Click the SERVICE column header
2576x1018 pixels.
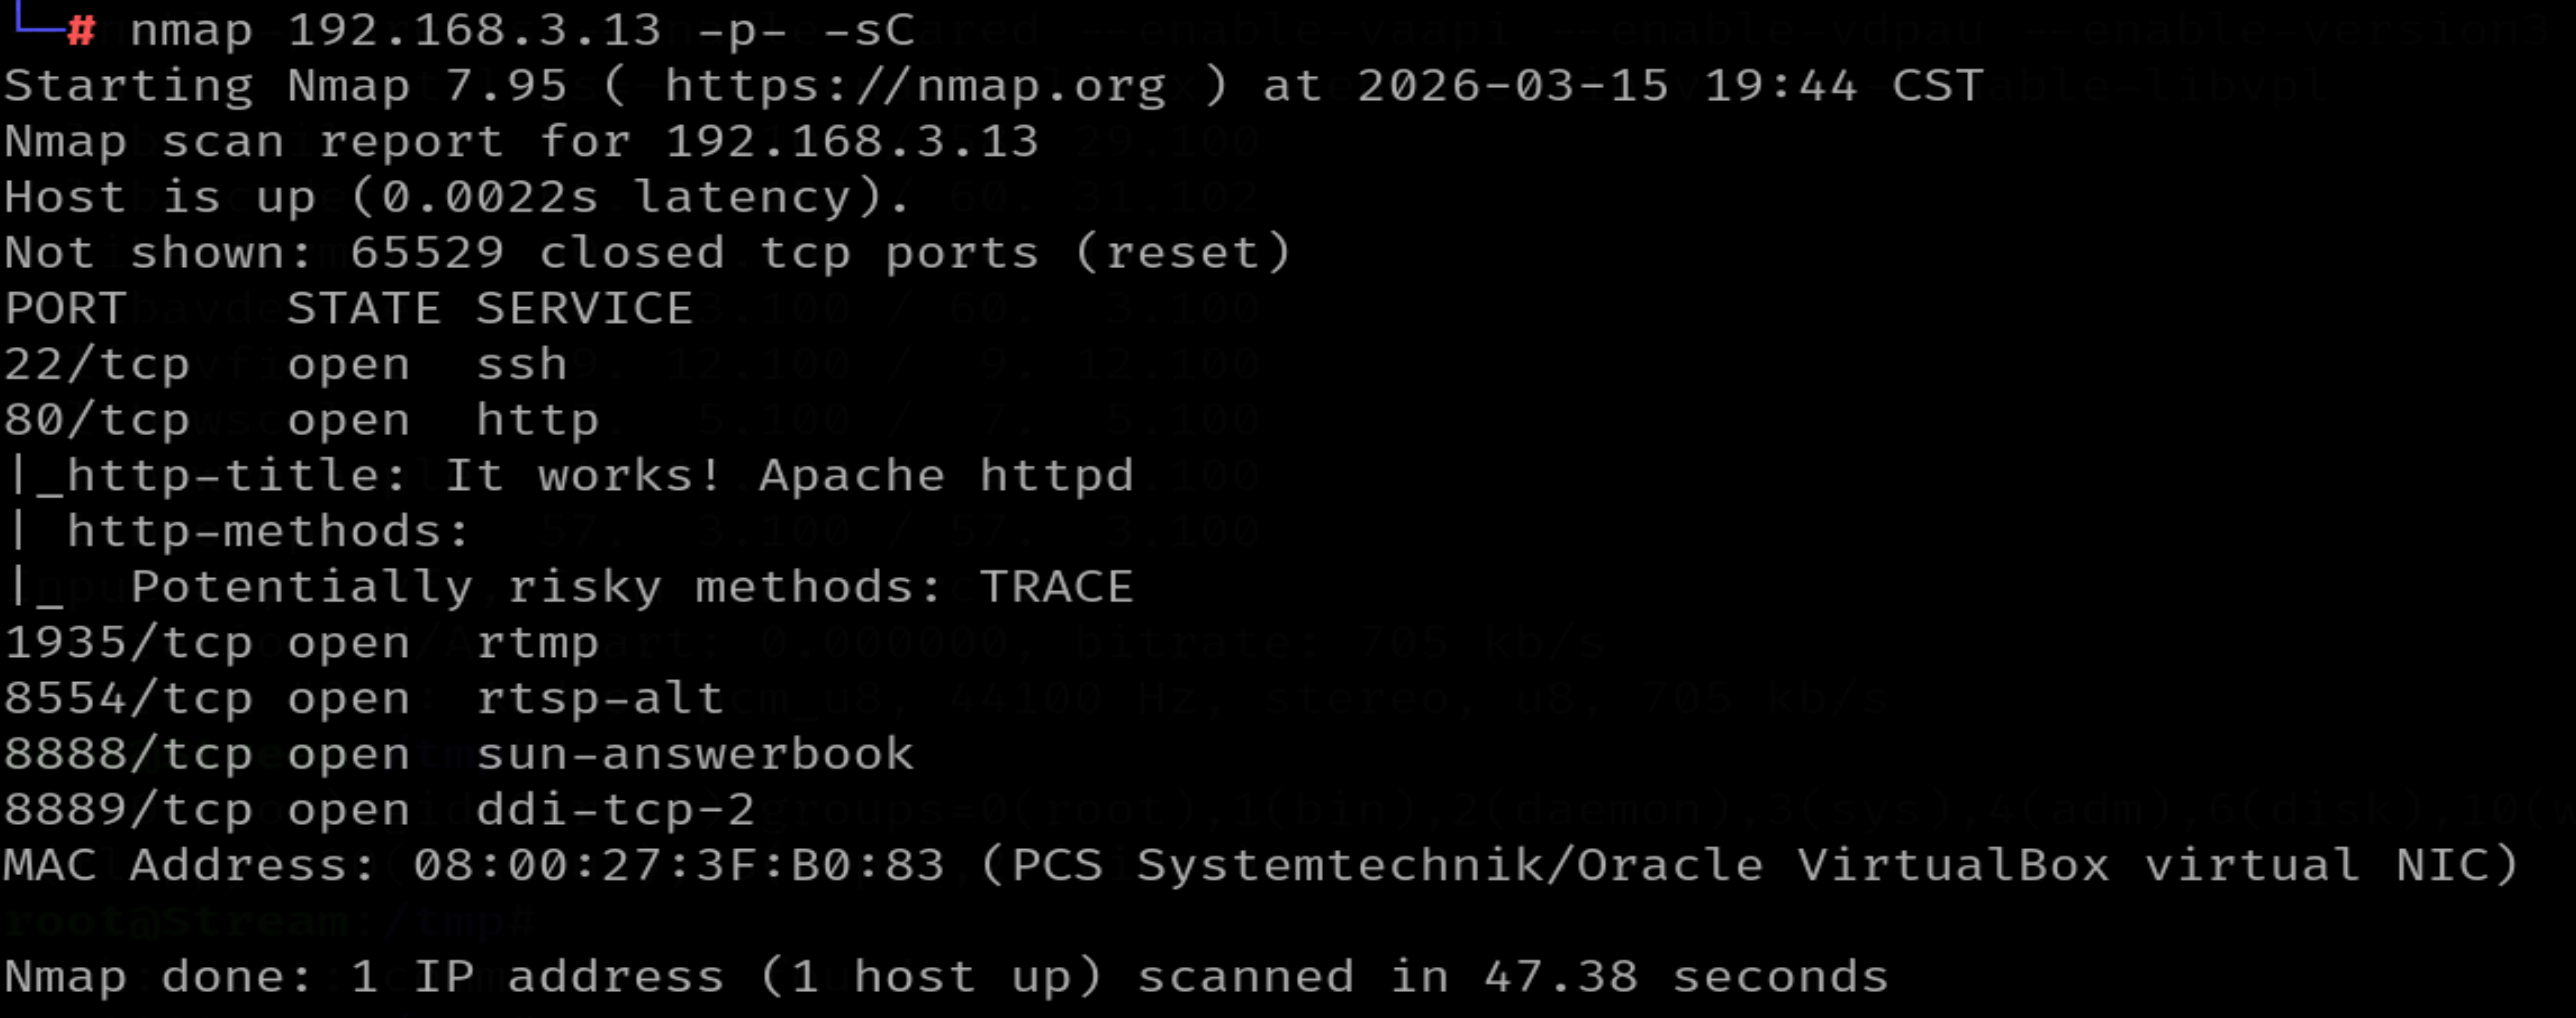pos(584,309)
